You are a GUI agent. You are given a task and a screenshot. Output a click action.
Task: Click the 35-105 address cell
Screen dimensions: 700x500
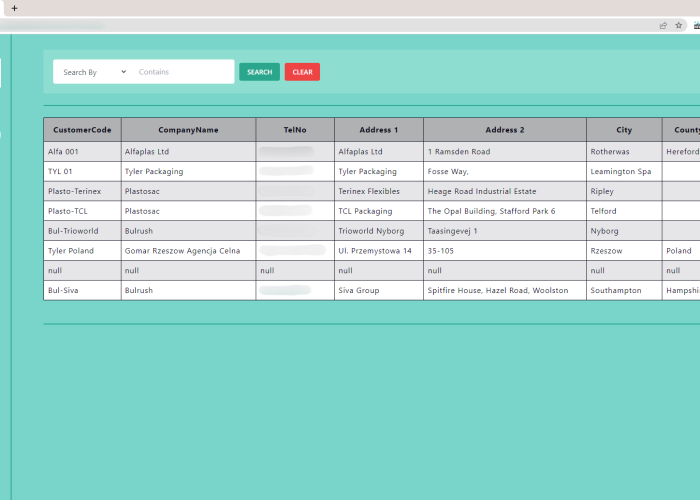click(x=505, y=251)
